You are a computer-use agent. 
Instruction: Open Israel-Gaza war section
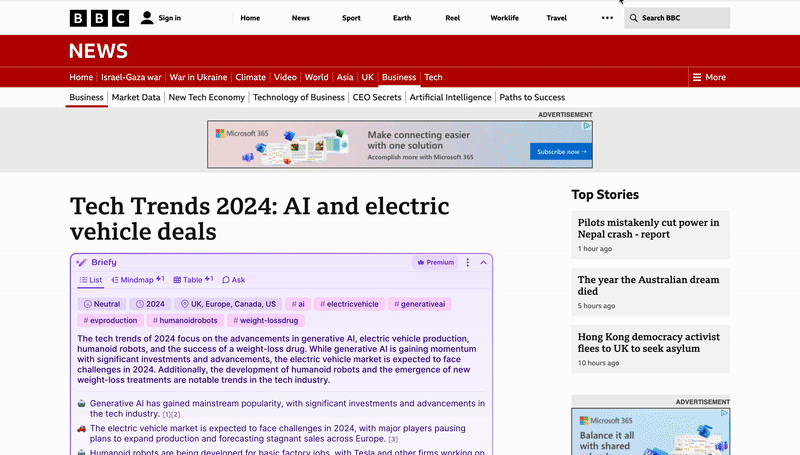[131, 78]
